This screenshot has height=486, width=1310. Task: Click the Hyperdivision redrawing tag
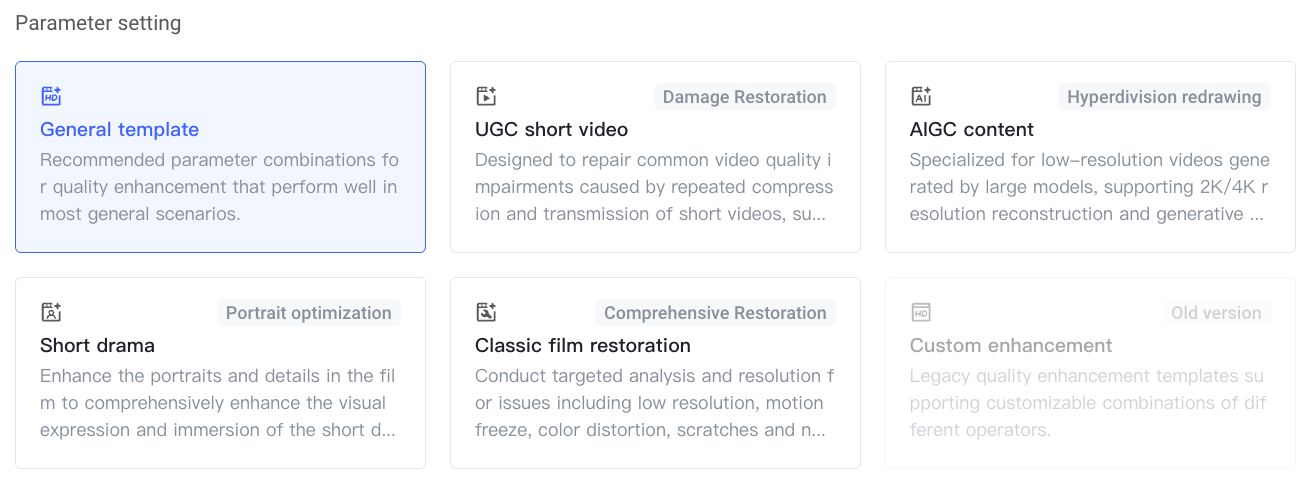(1164, 97)
